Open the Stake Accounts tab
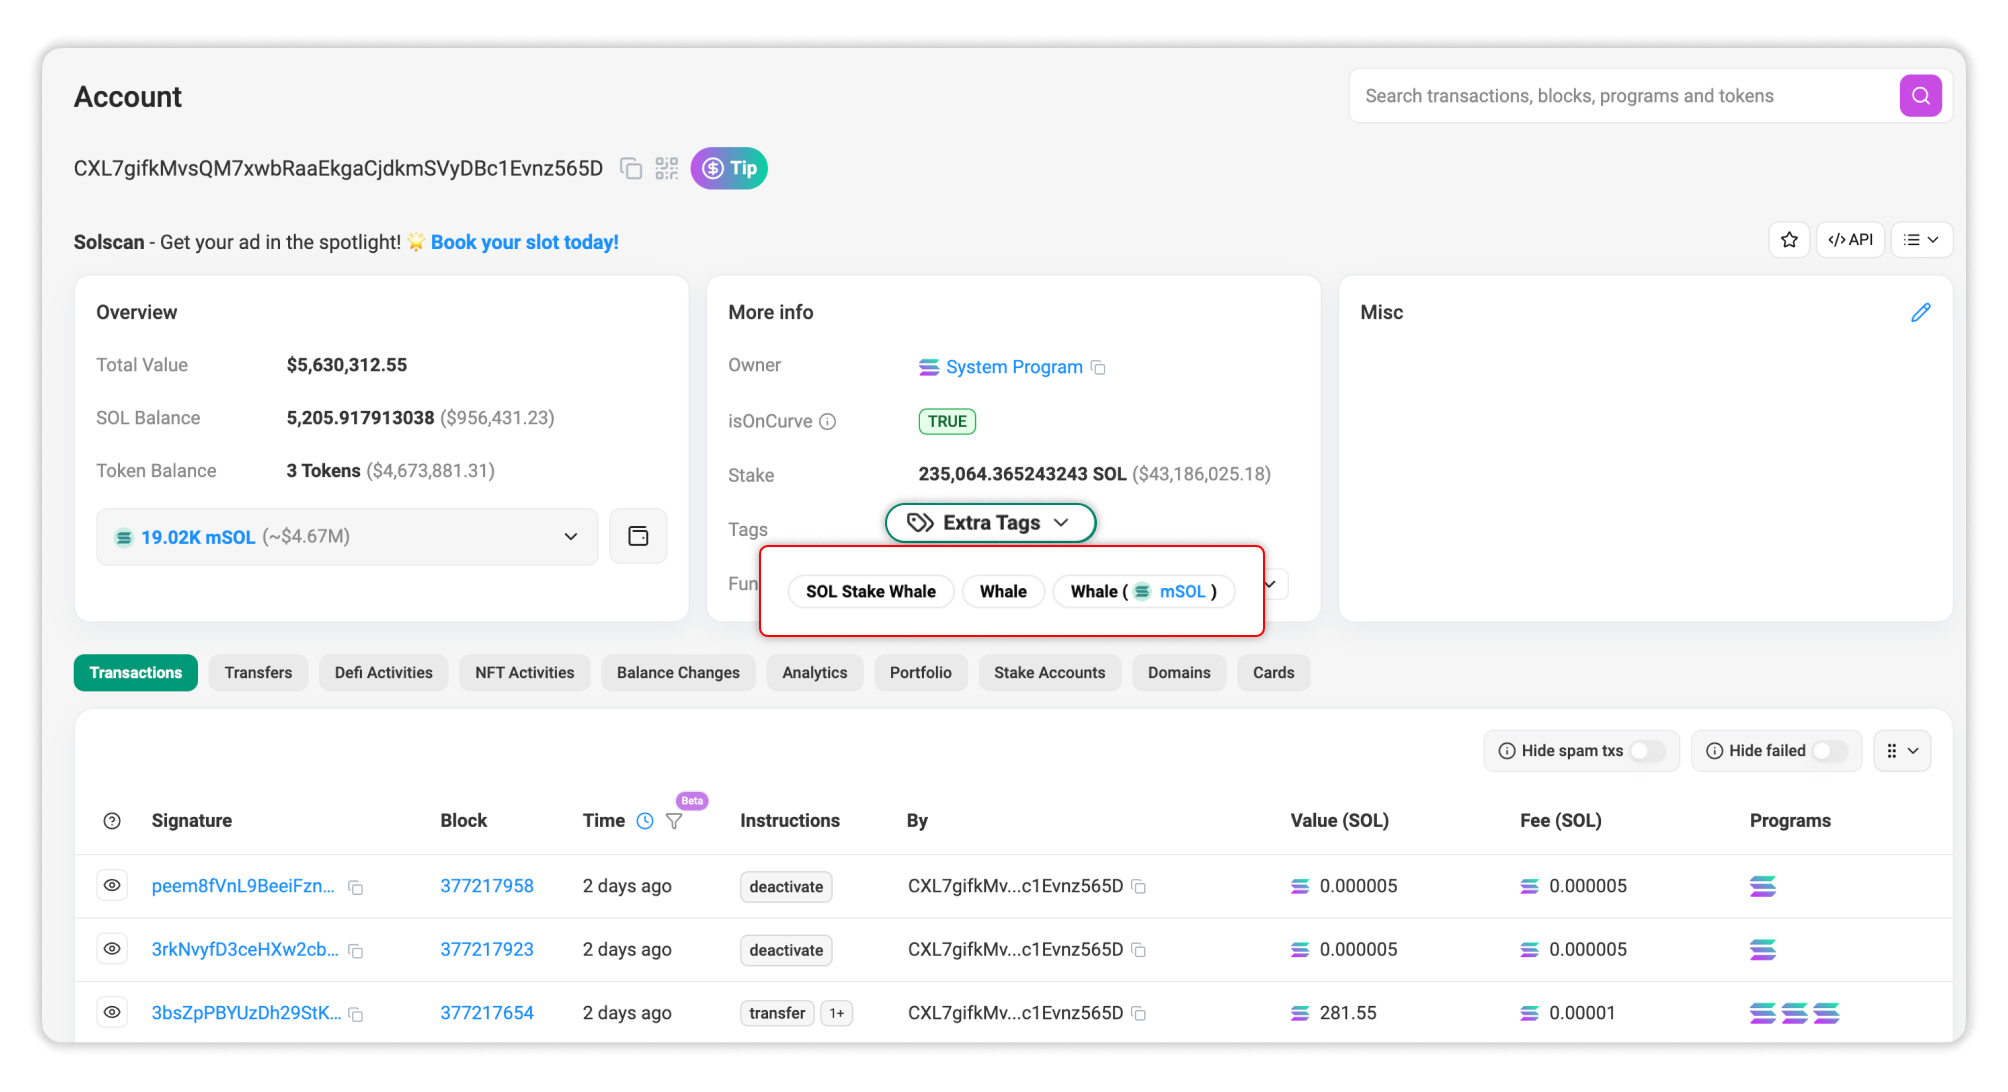 pos(1049,672)
